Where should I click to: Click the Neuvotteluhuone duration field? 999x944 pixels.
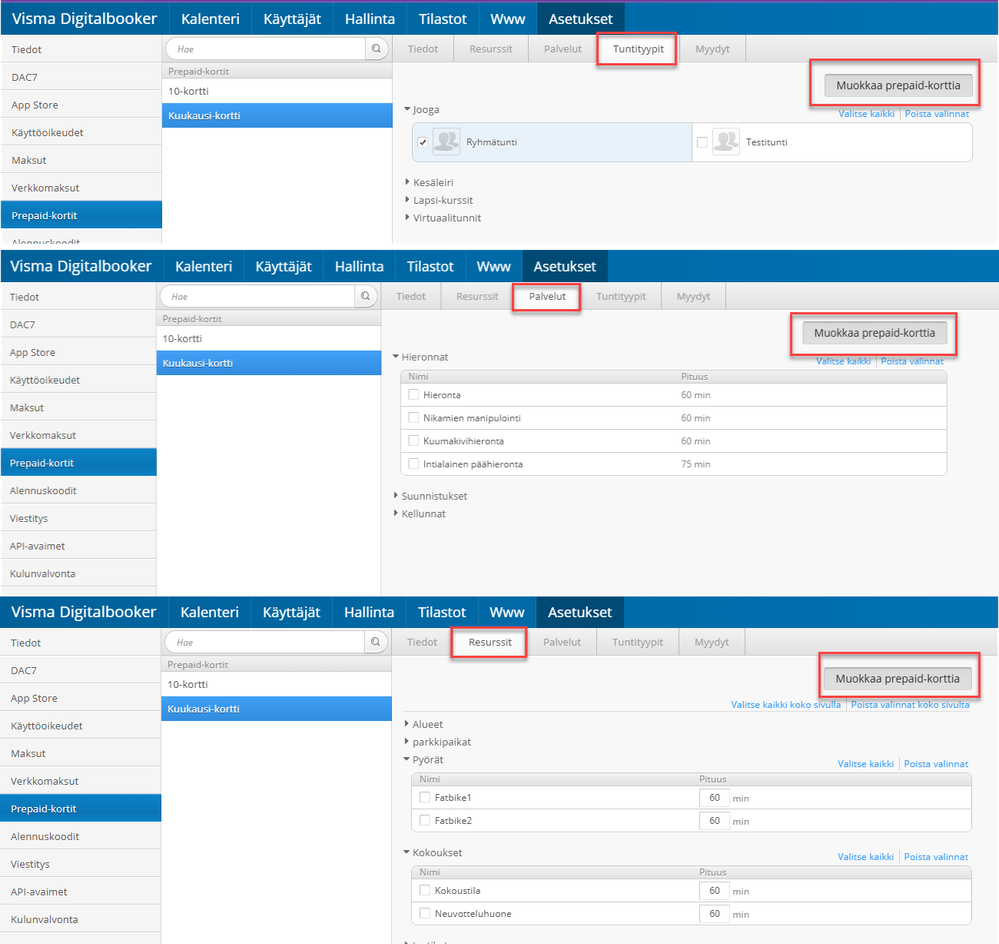[714, 913]
